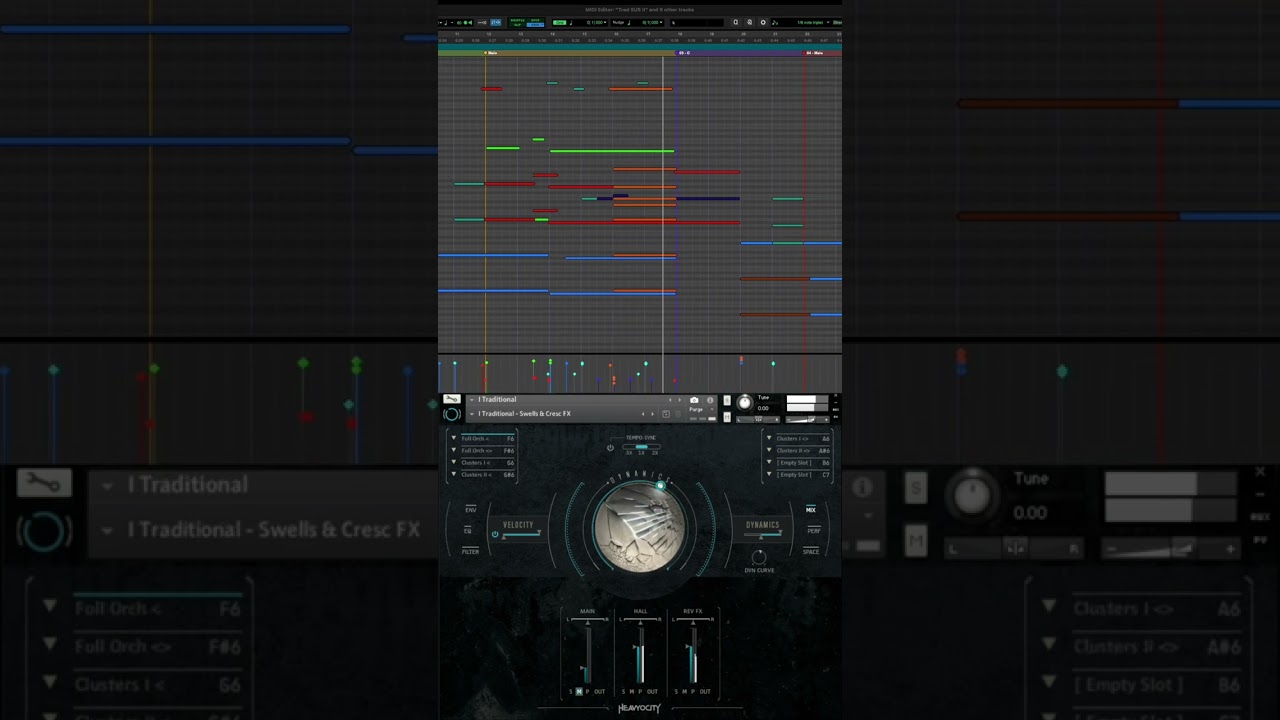Open MIDI editor settings gear icon
The image size is (1280, 720).
coord(763,22)
